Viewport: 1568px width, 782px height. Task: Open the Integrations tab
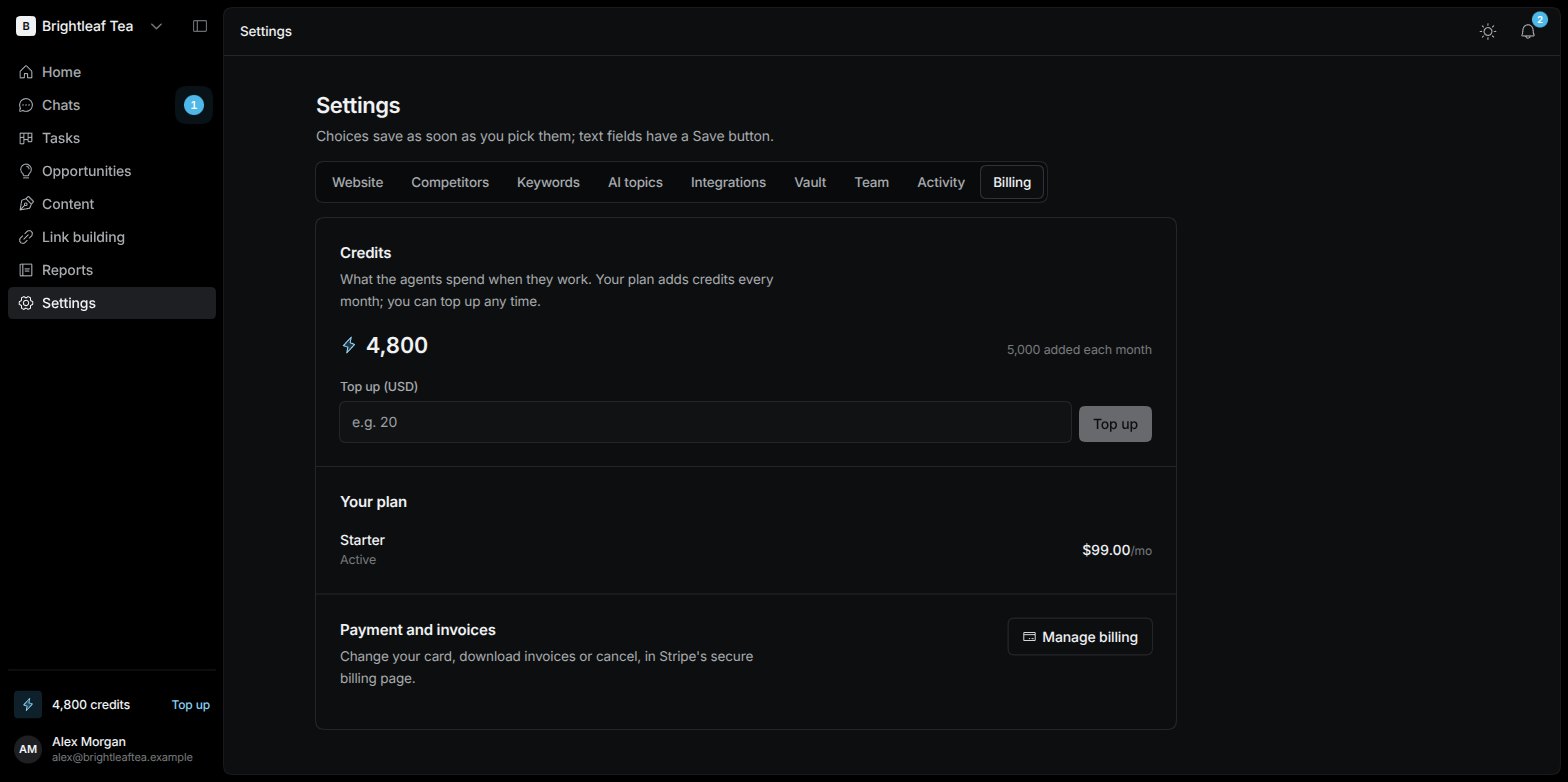(728, 182)
